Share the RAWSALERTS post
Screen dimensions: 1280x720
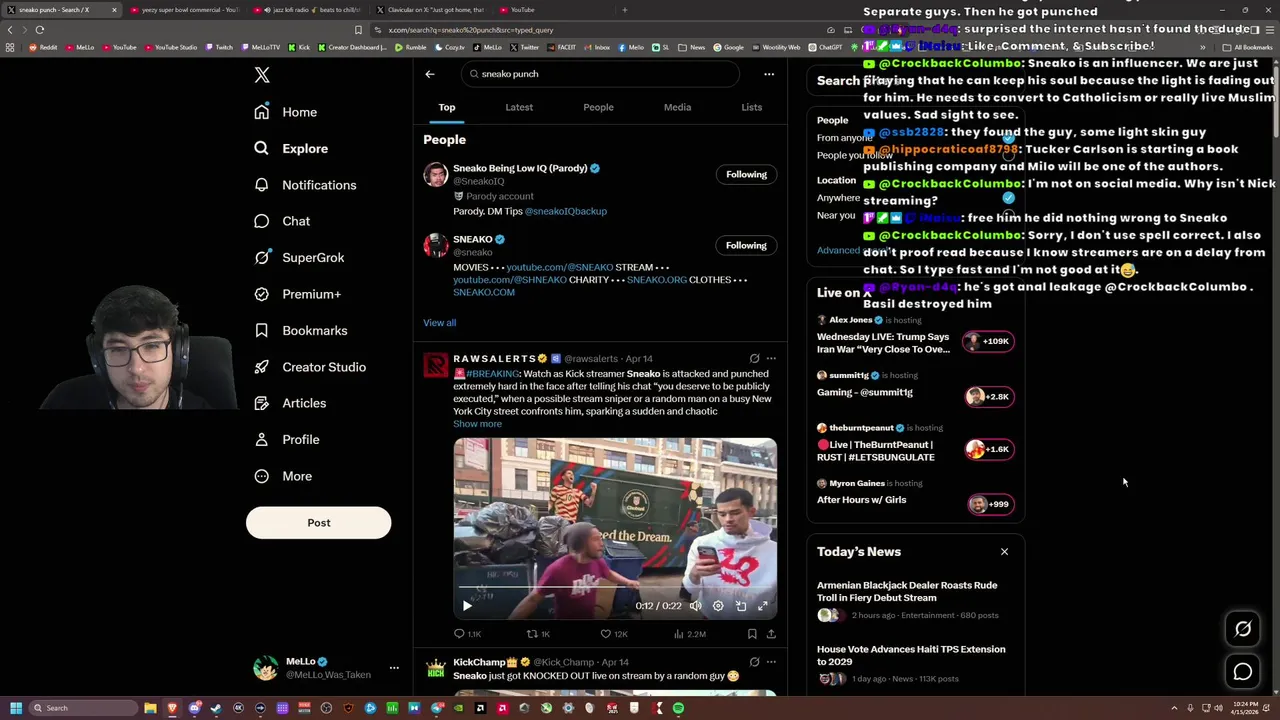771,634
